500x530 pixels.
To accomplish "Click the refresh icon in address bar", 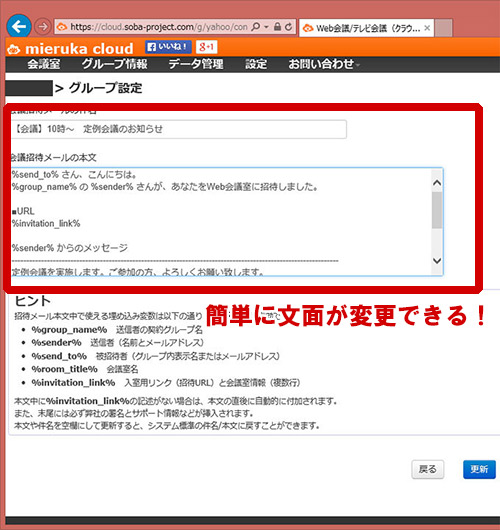I will [288, 27].
